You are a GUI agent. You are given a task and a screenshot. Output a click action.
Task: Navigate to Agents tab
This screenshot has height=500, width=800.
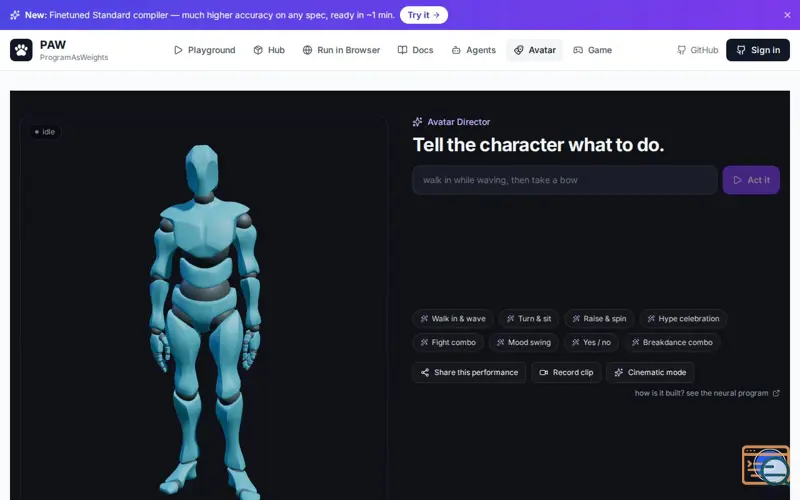473,50
